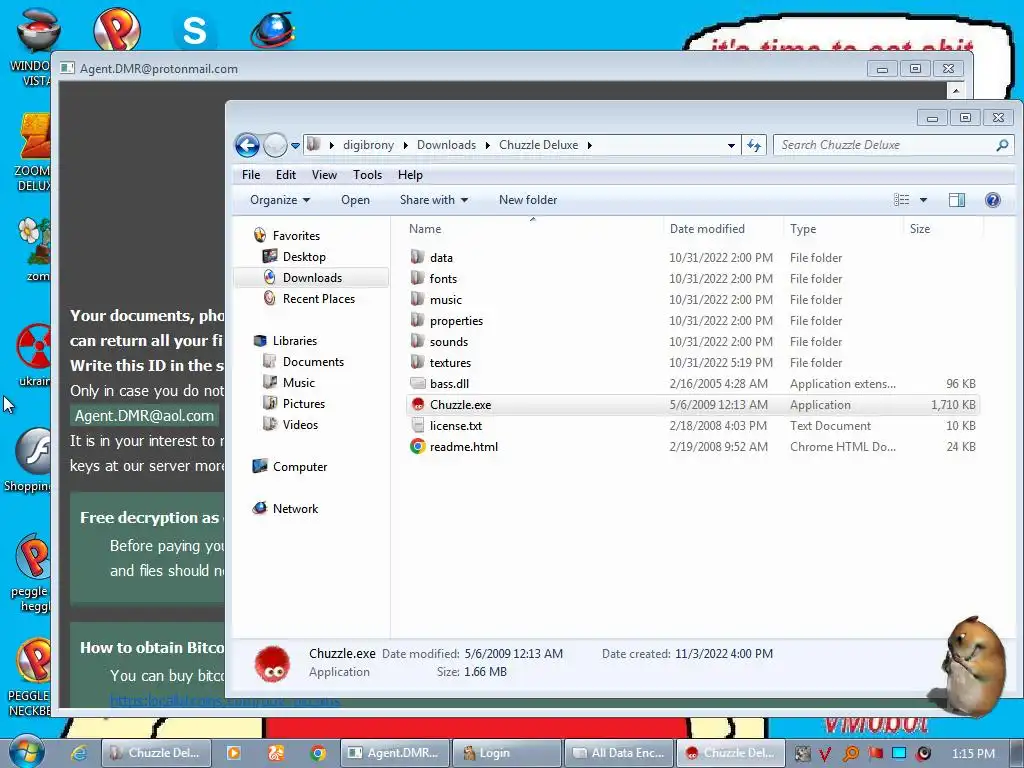The height and width of the screenshot is (768, 1024).
Task: Sort by the Date modified column header
Action: tap(707, 229)
